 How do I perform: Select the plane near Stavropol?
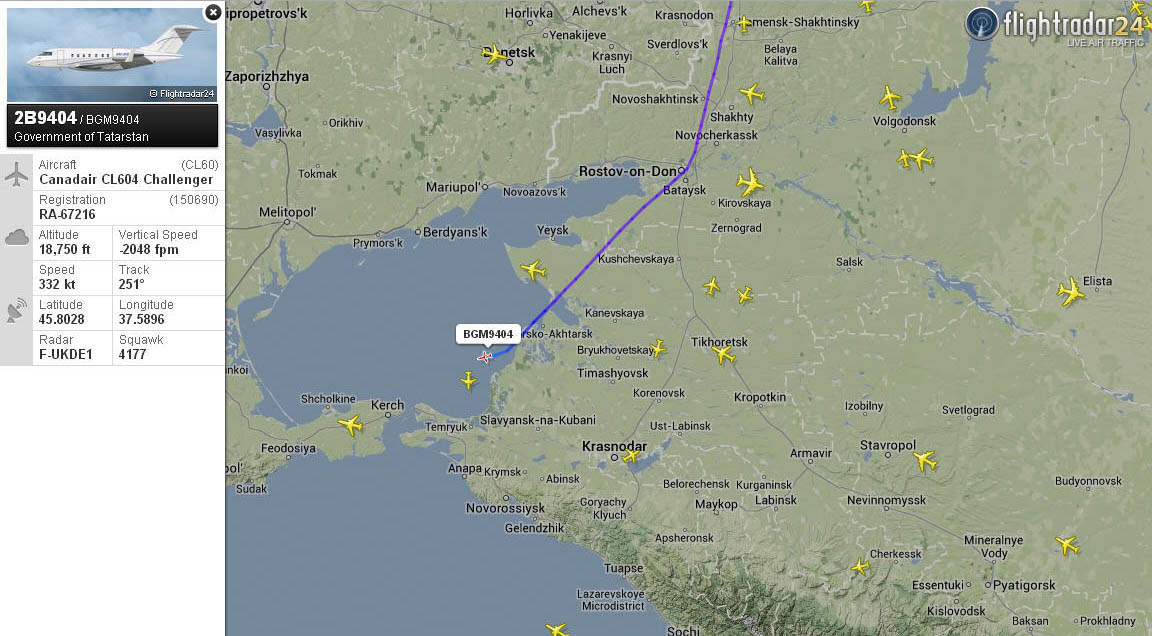click(925, 460)
